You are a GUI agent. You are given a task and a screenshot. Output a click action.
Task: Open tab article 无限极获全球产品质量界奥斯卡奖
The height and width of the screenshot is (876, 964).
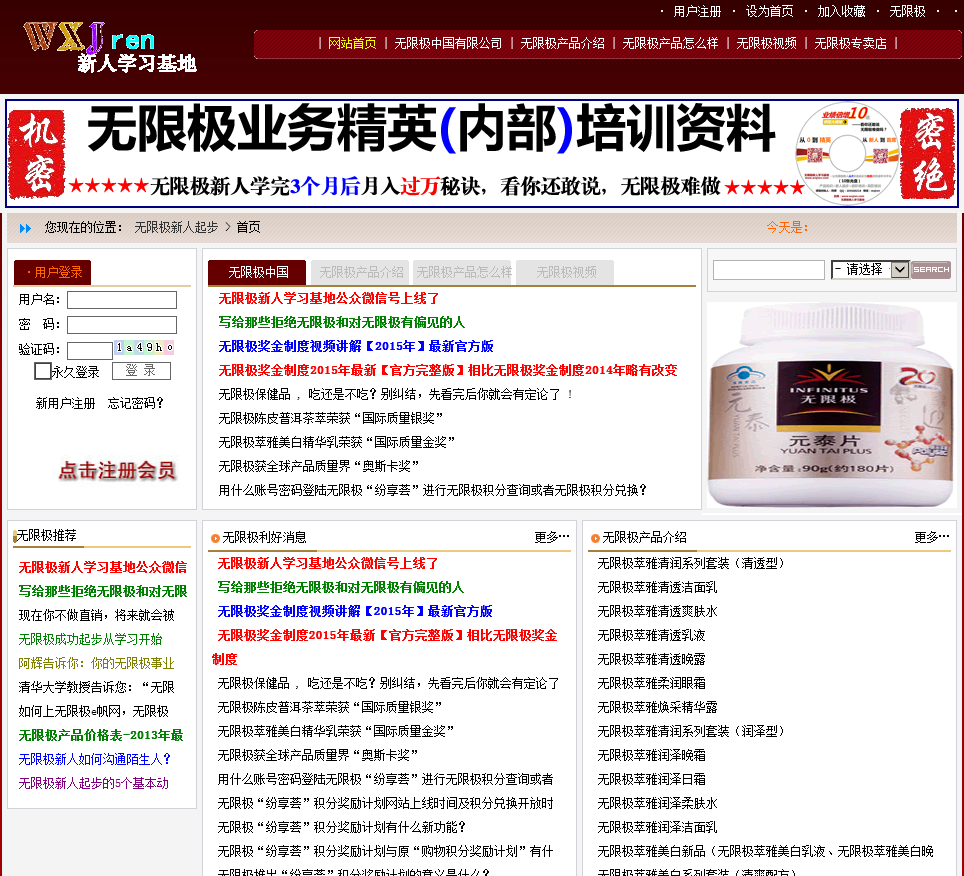click(318, 467)
